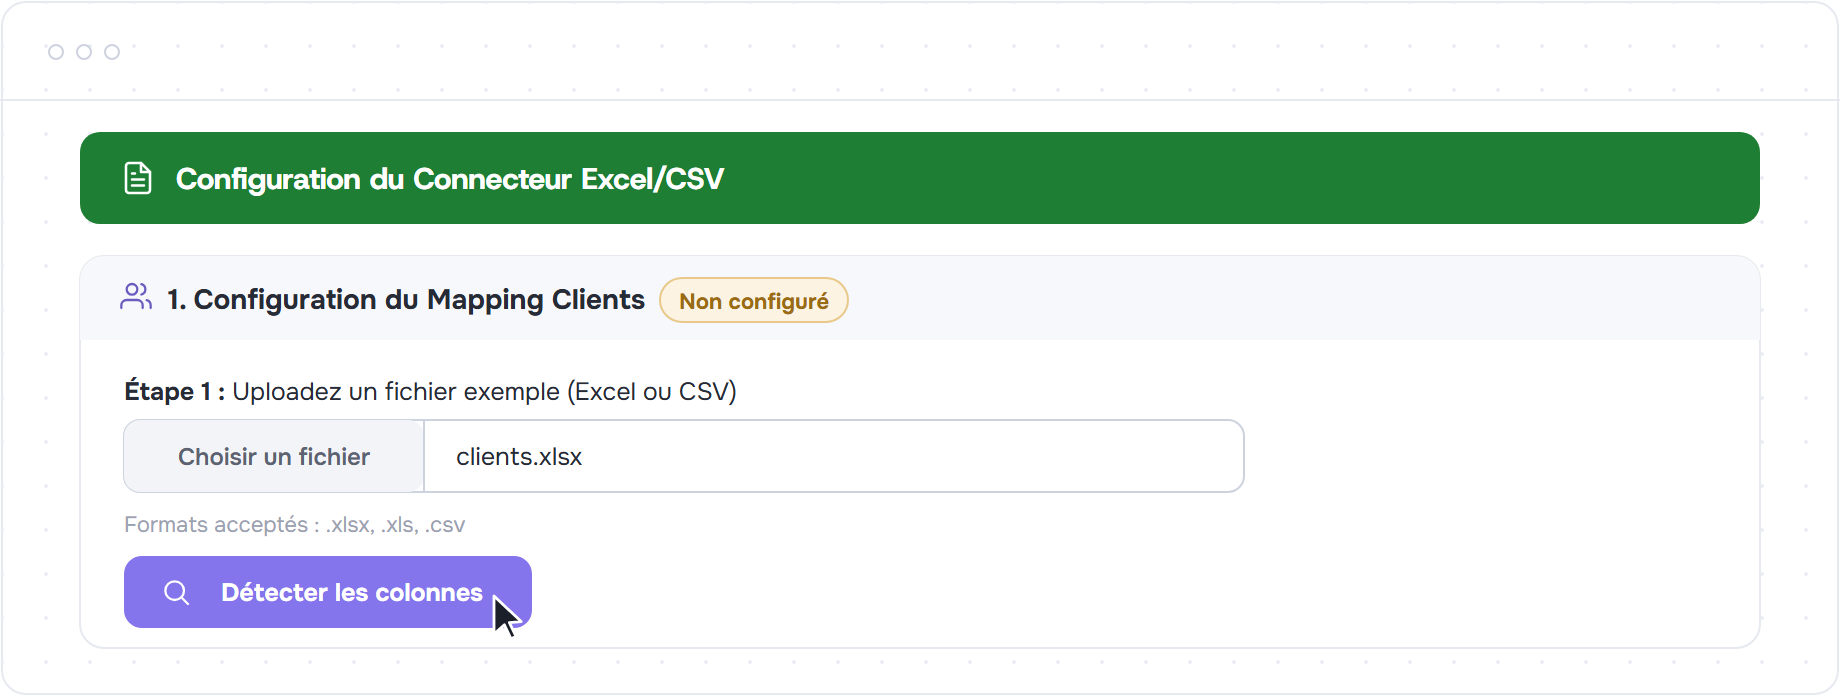Screen dimensions: 1840x696
Task: Click the Configuration du Connecteur Excel/CSV title
Action: pos(450,179)
